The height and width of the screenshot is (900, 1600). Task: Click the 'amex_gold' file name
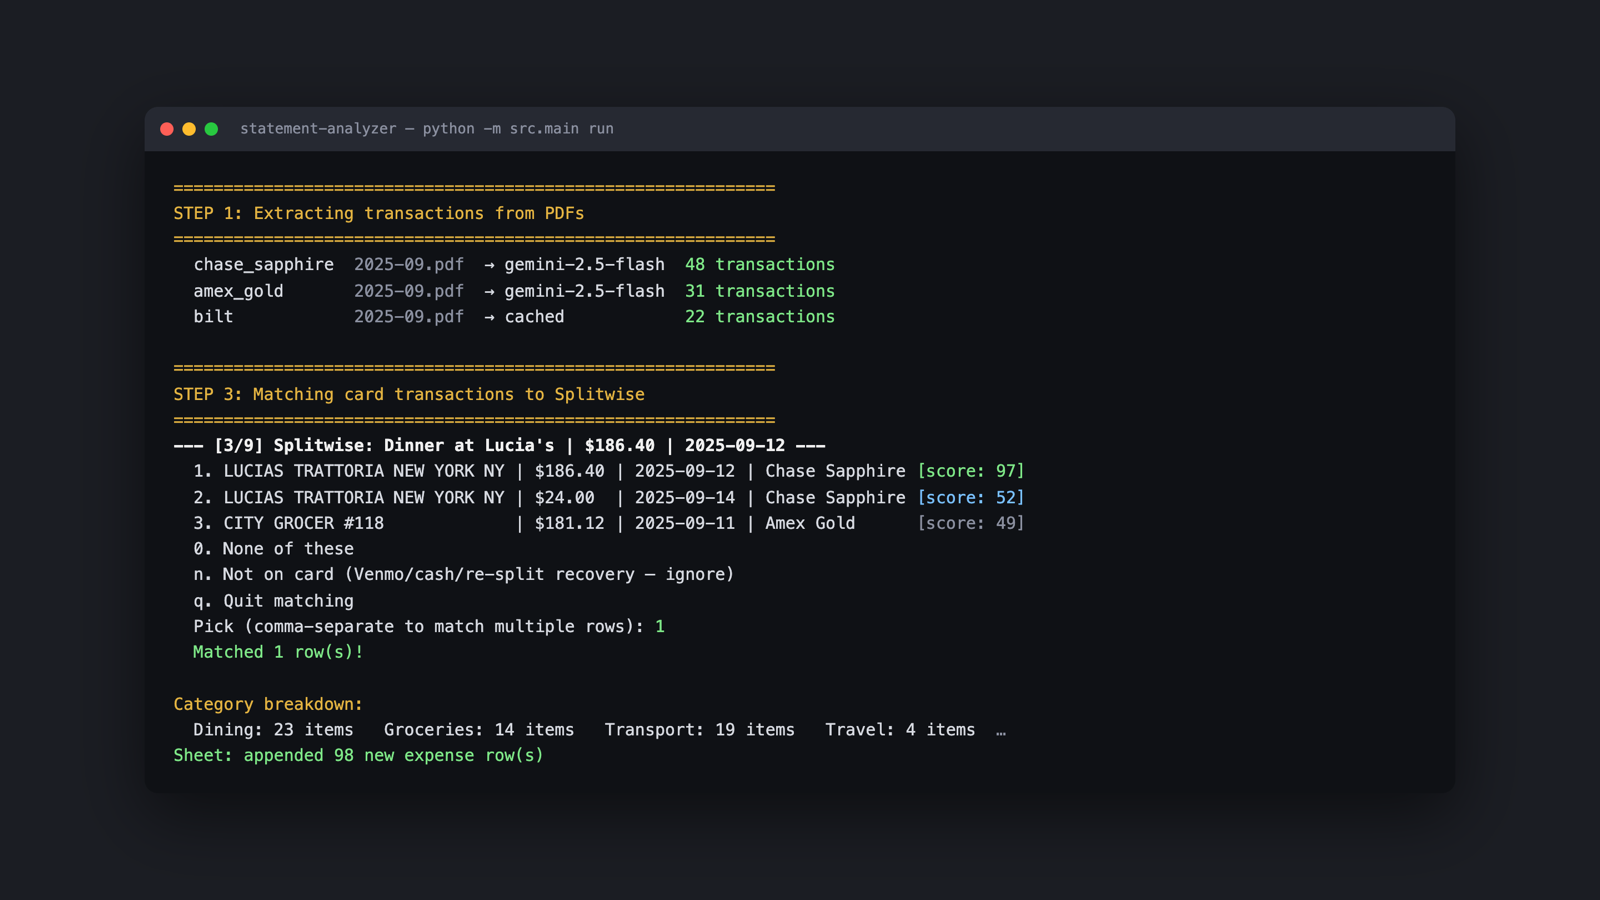238,291
